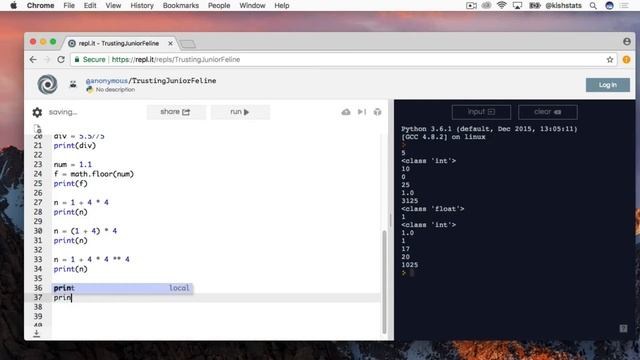Open the History menu

[142, 5]
